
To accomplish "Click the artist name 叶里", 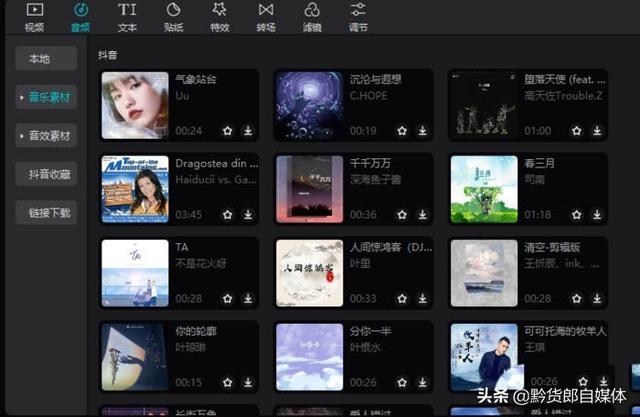I will click(360, 264).
